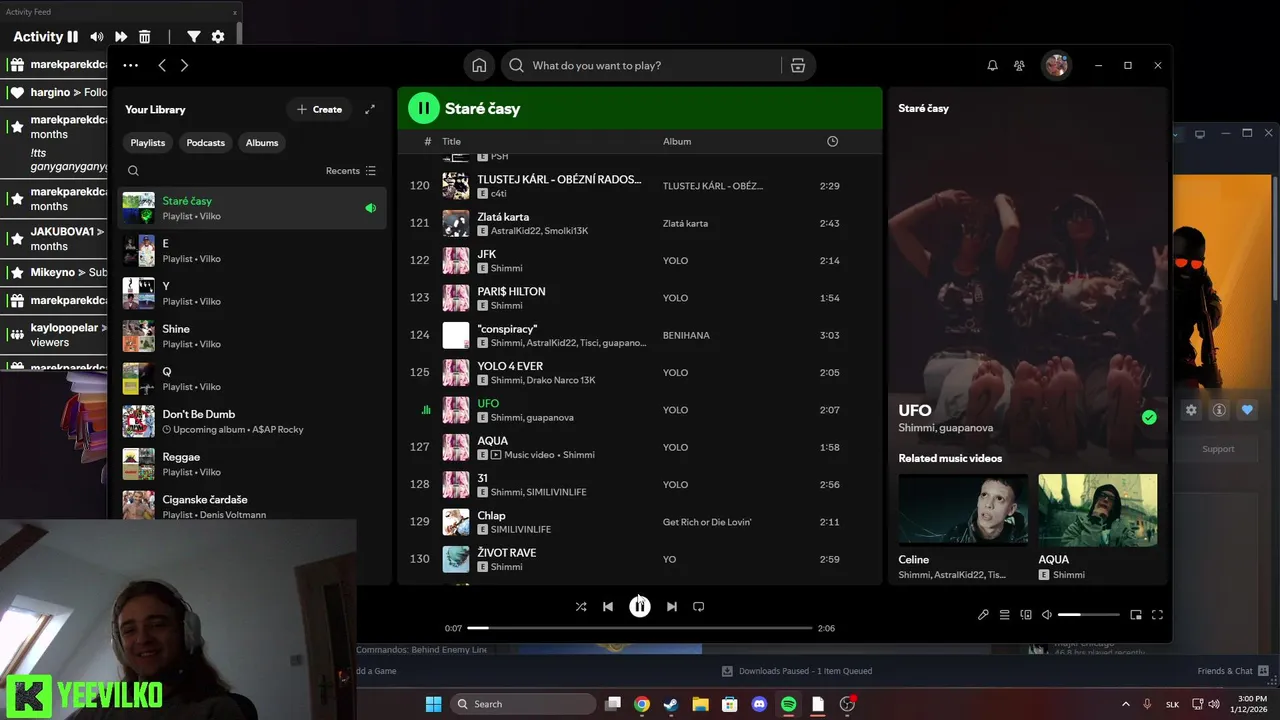Image resolution: width=1280 pixels, height=720 pixels.
Task: Open the Ciganske čardaše playlist
Action: point(252,505)
